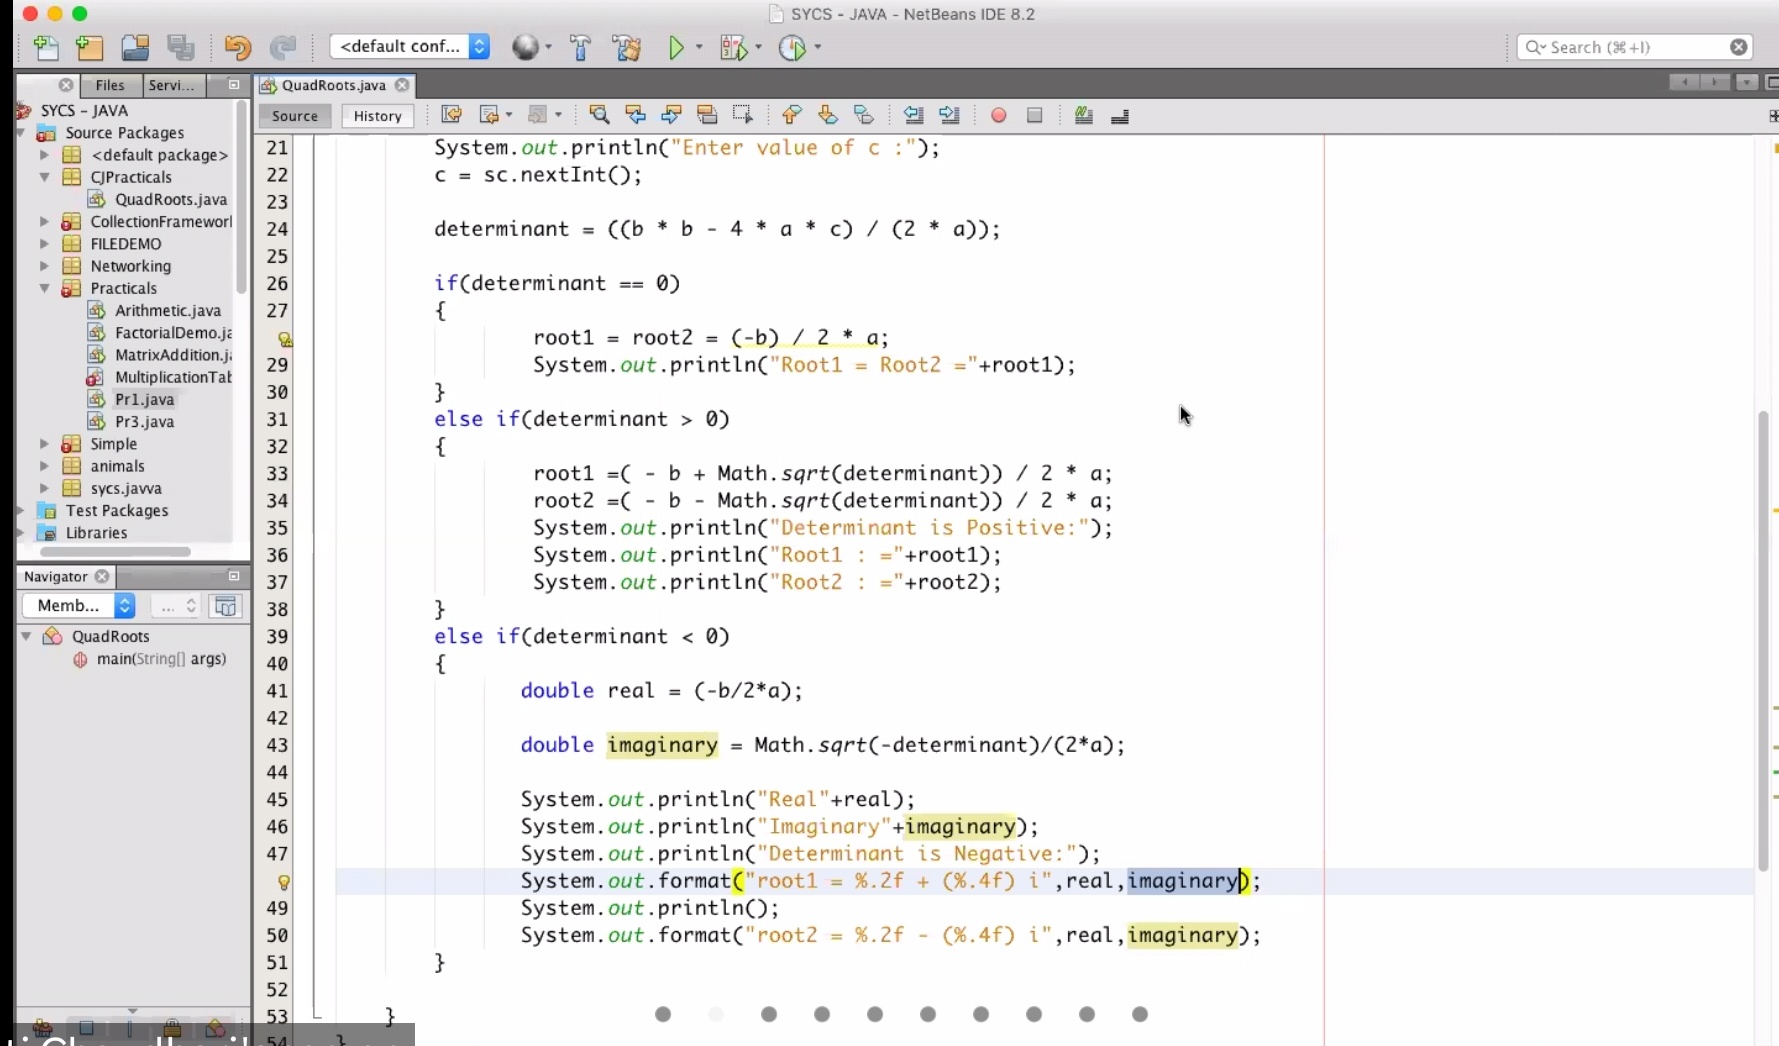Click the Open Project folder icon
The image size is (1779, 1046).
135,47
